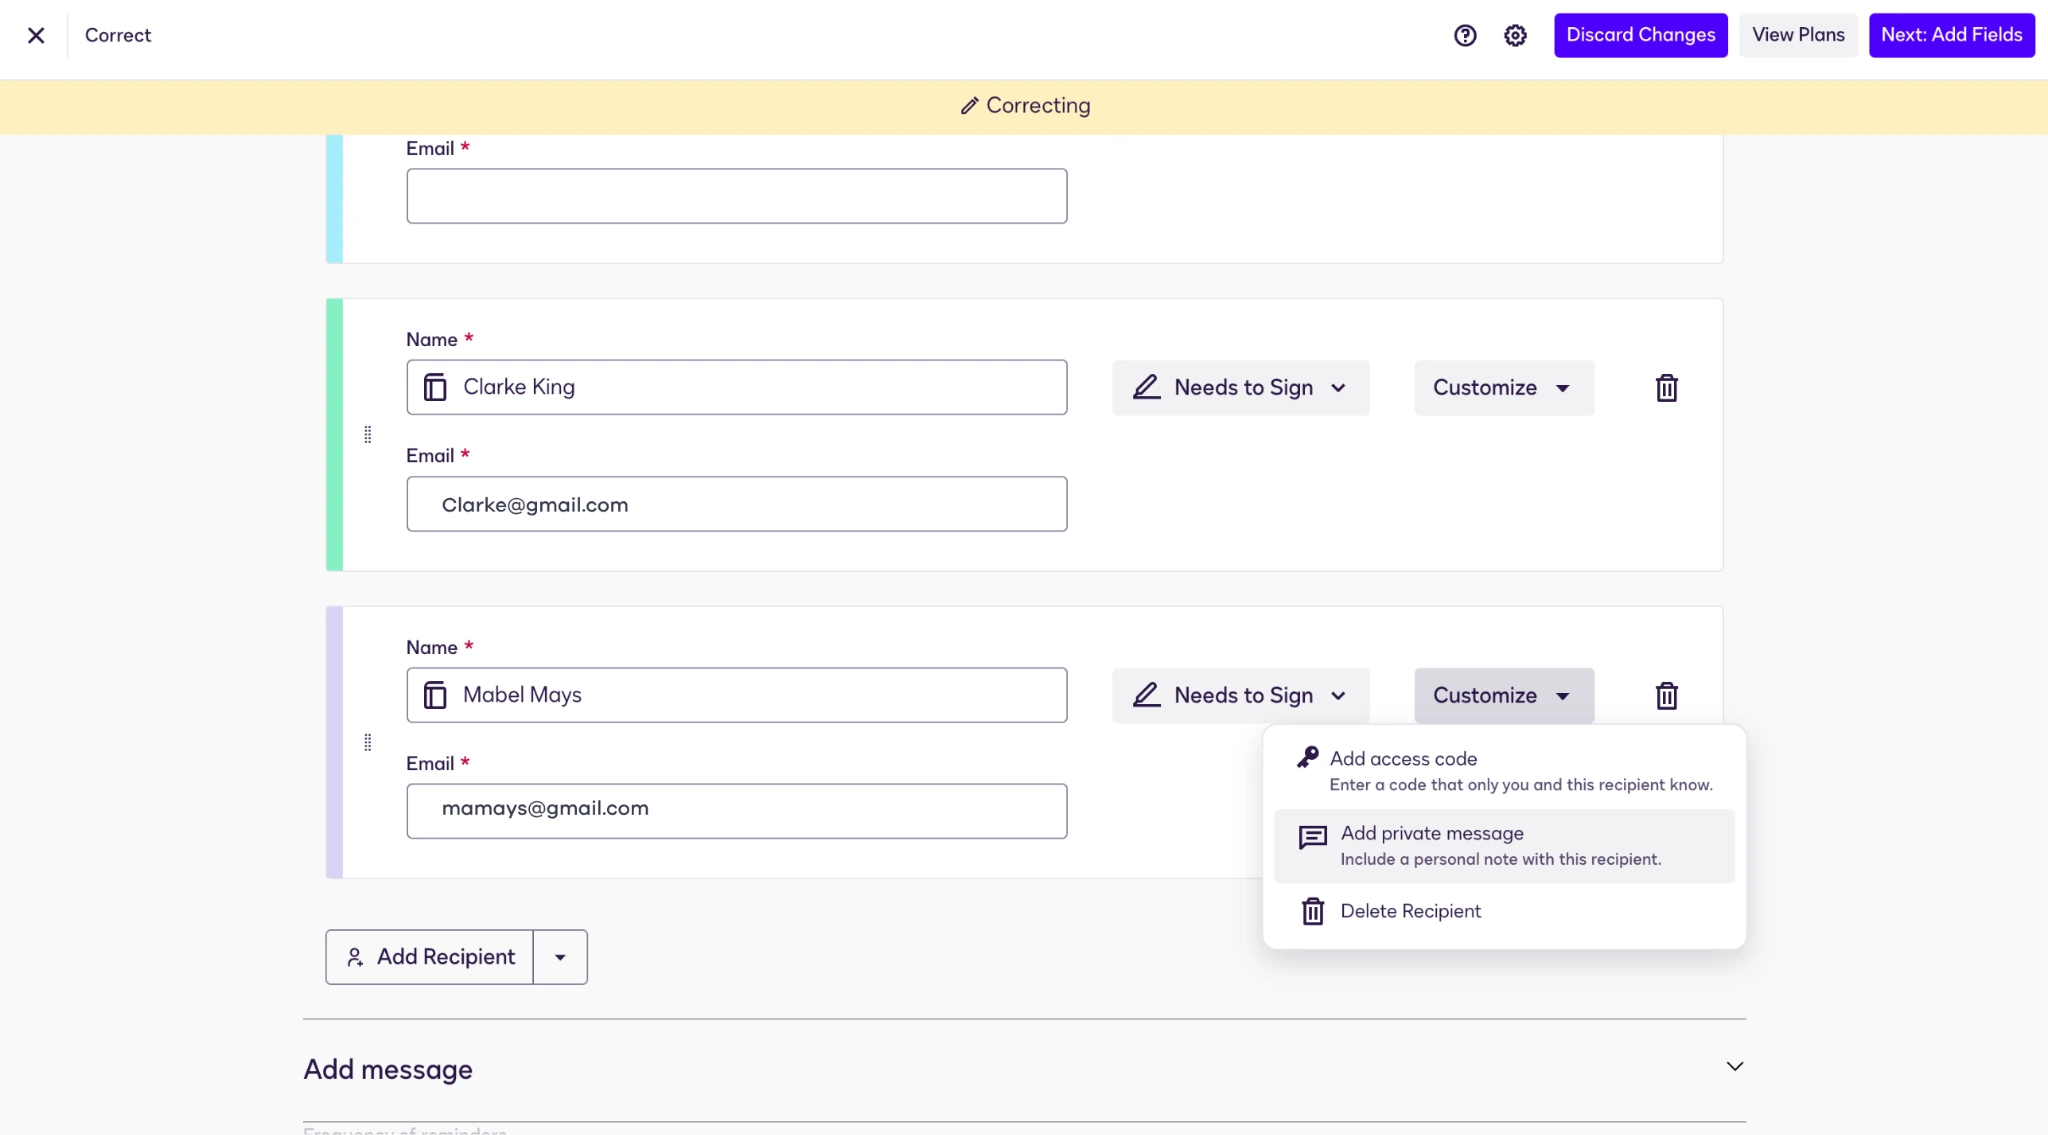Open the settings gear icon
The width and height of the screenshot is (2048, 1135).
coord(1515,35)
